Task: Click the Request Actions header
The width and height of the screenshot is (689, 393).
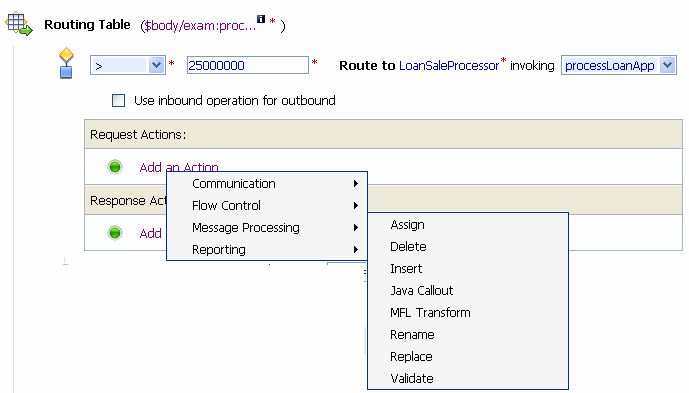Action: click(x=383, y=134)
